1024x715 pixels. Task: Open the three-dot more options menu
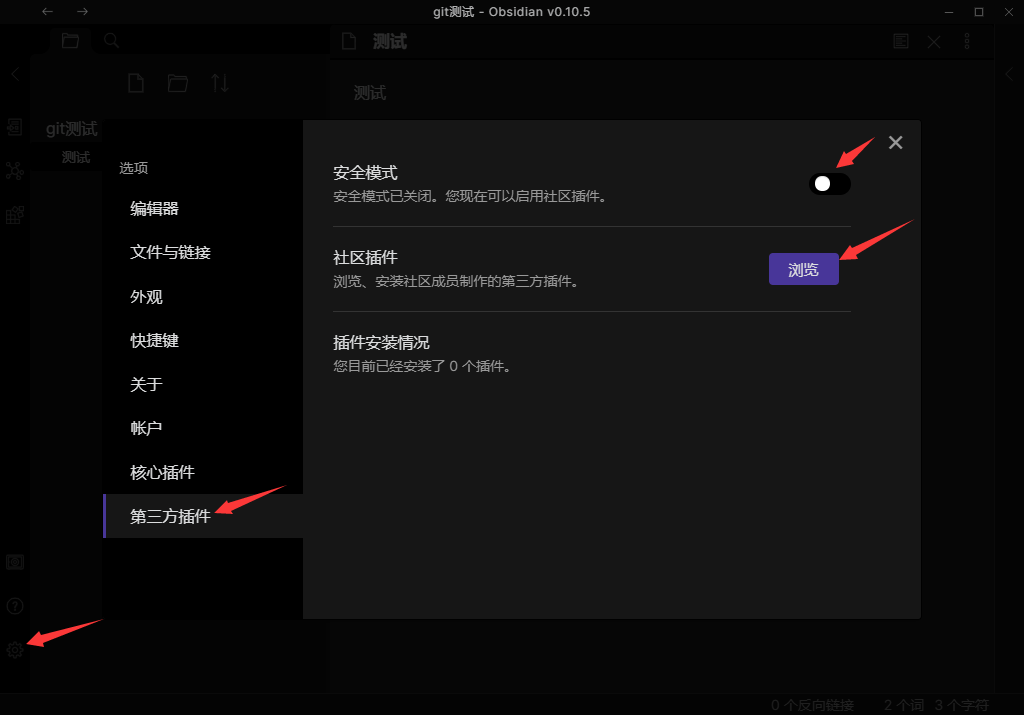pos(966,41)
